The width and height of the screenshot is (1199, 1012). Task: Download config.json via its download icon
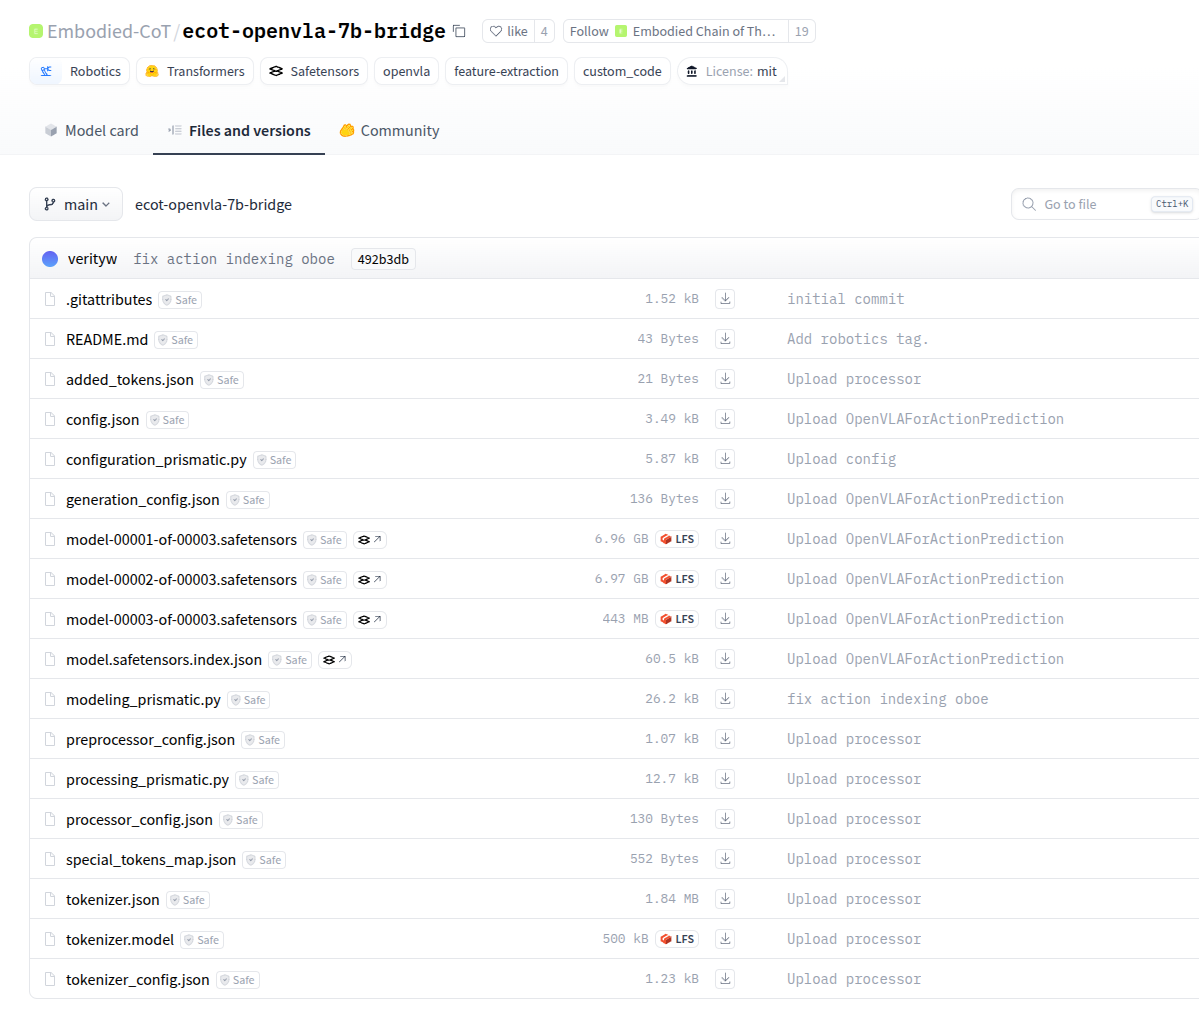point(725,419)
